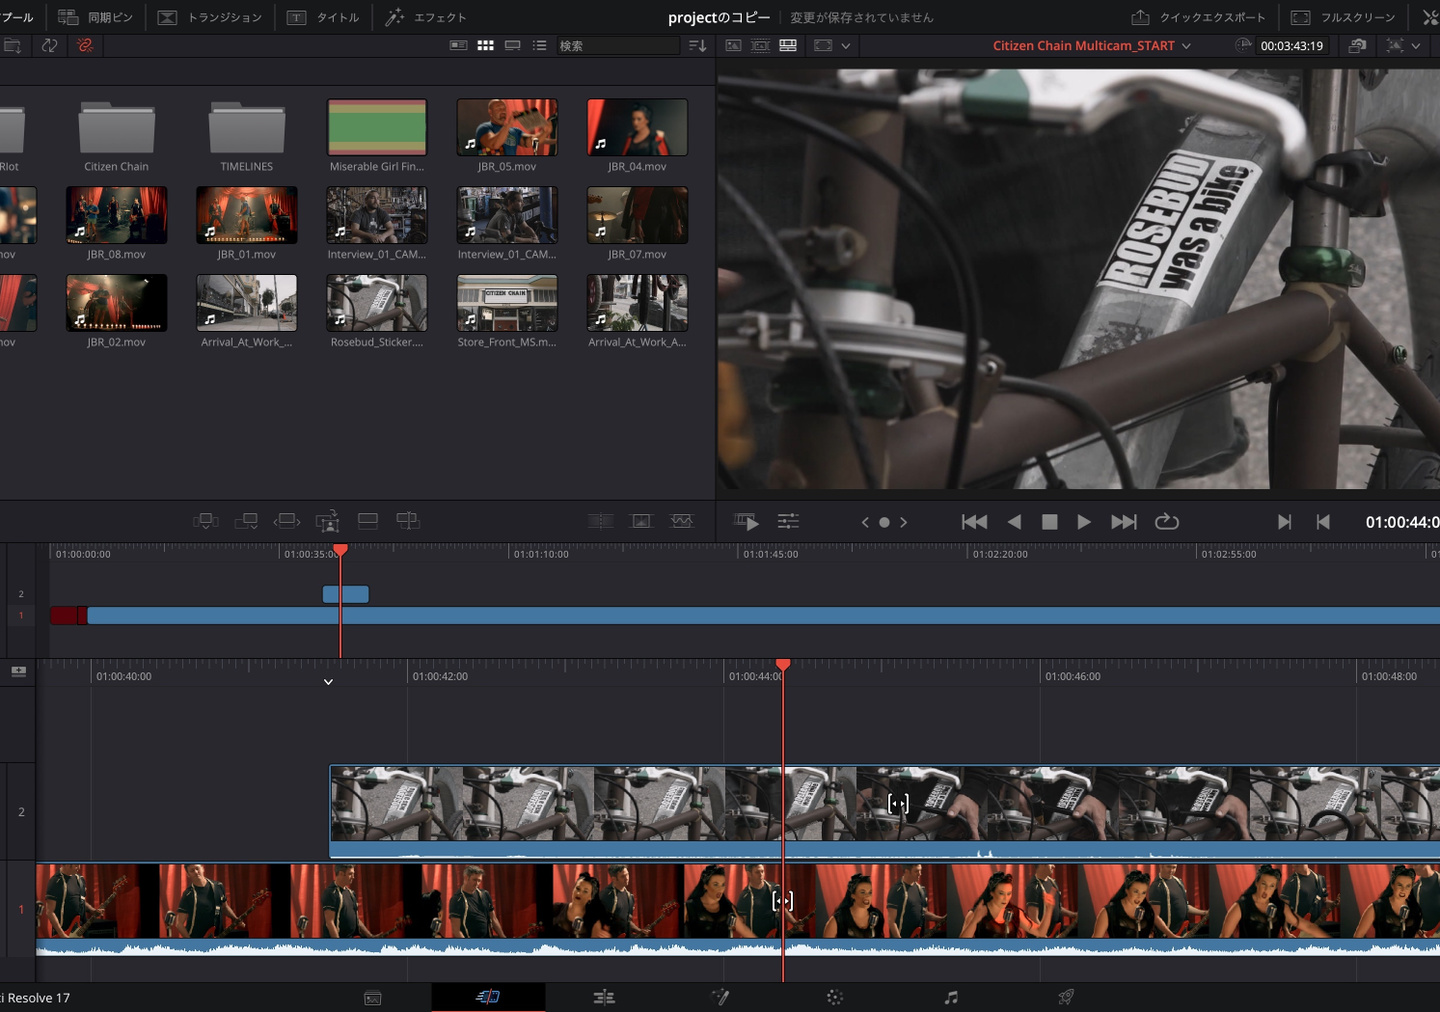Open the エフェクト (Effects) panel
This screenshot has height=1012, width=1440.
tap(426, 17)
